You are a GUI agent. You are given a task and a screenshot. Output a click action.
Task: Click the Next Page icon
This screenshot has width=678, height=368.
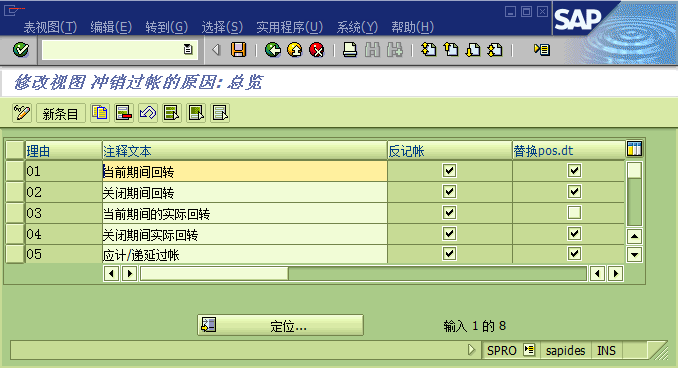tap(473, 50)
